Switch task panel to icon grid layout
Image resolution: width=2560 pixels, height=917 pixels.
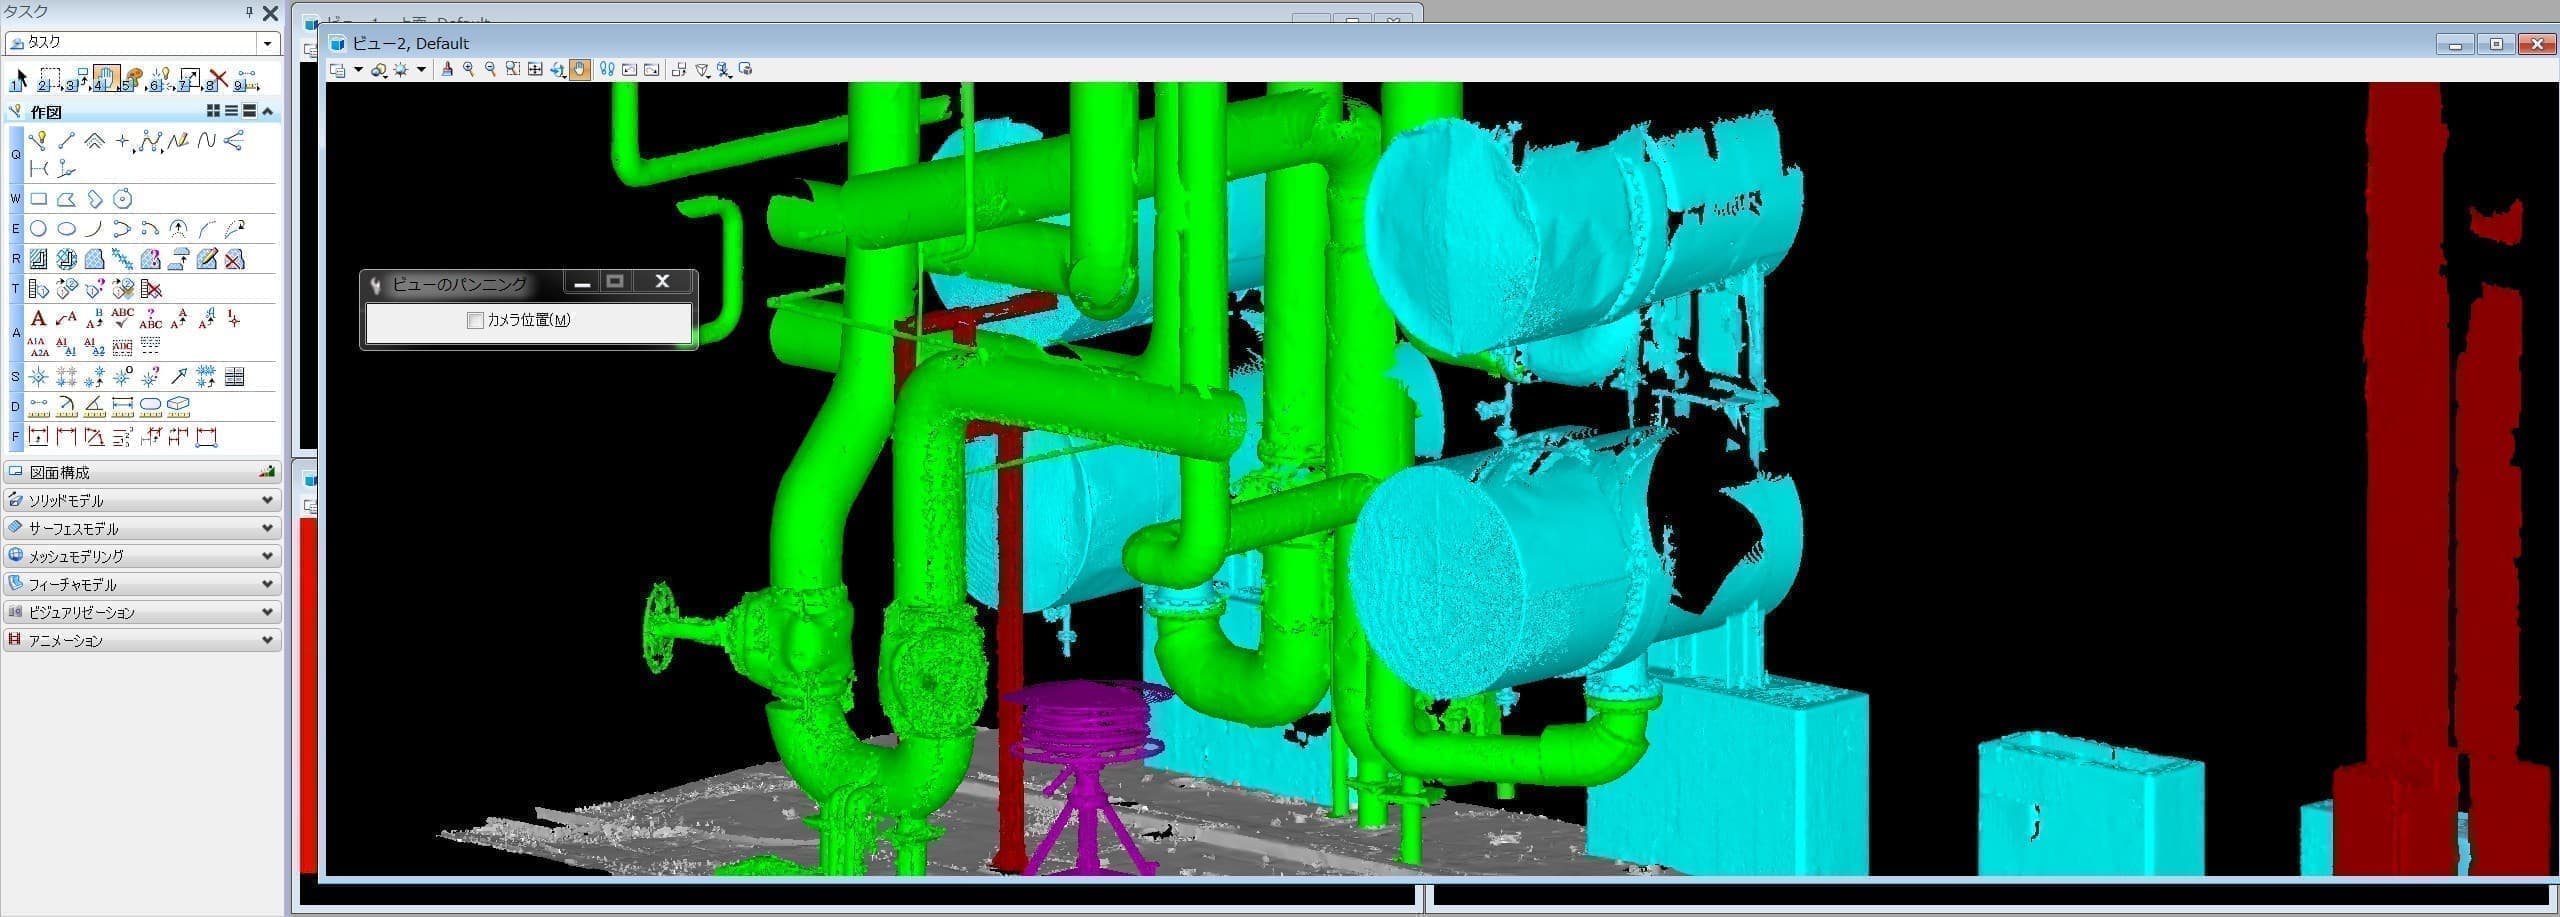point(213,111)
